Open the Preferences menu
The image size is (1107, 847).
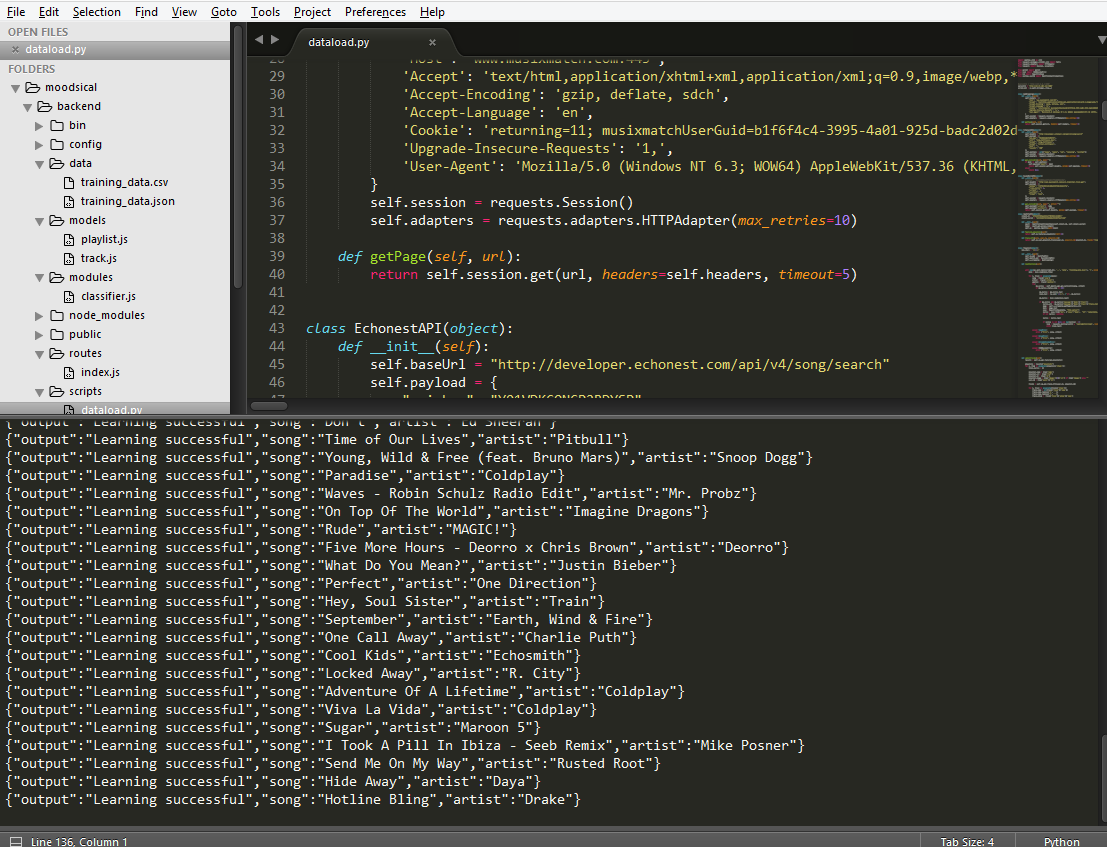[x=375, y=12]
